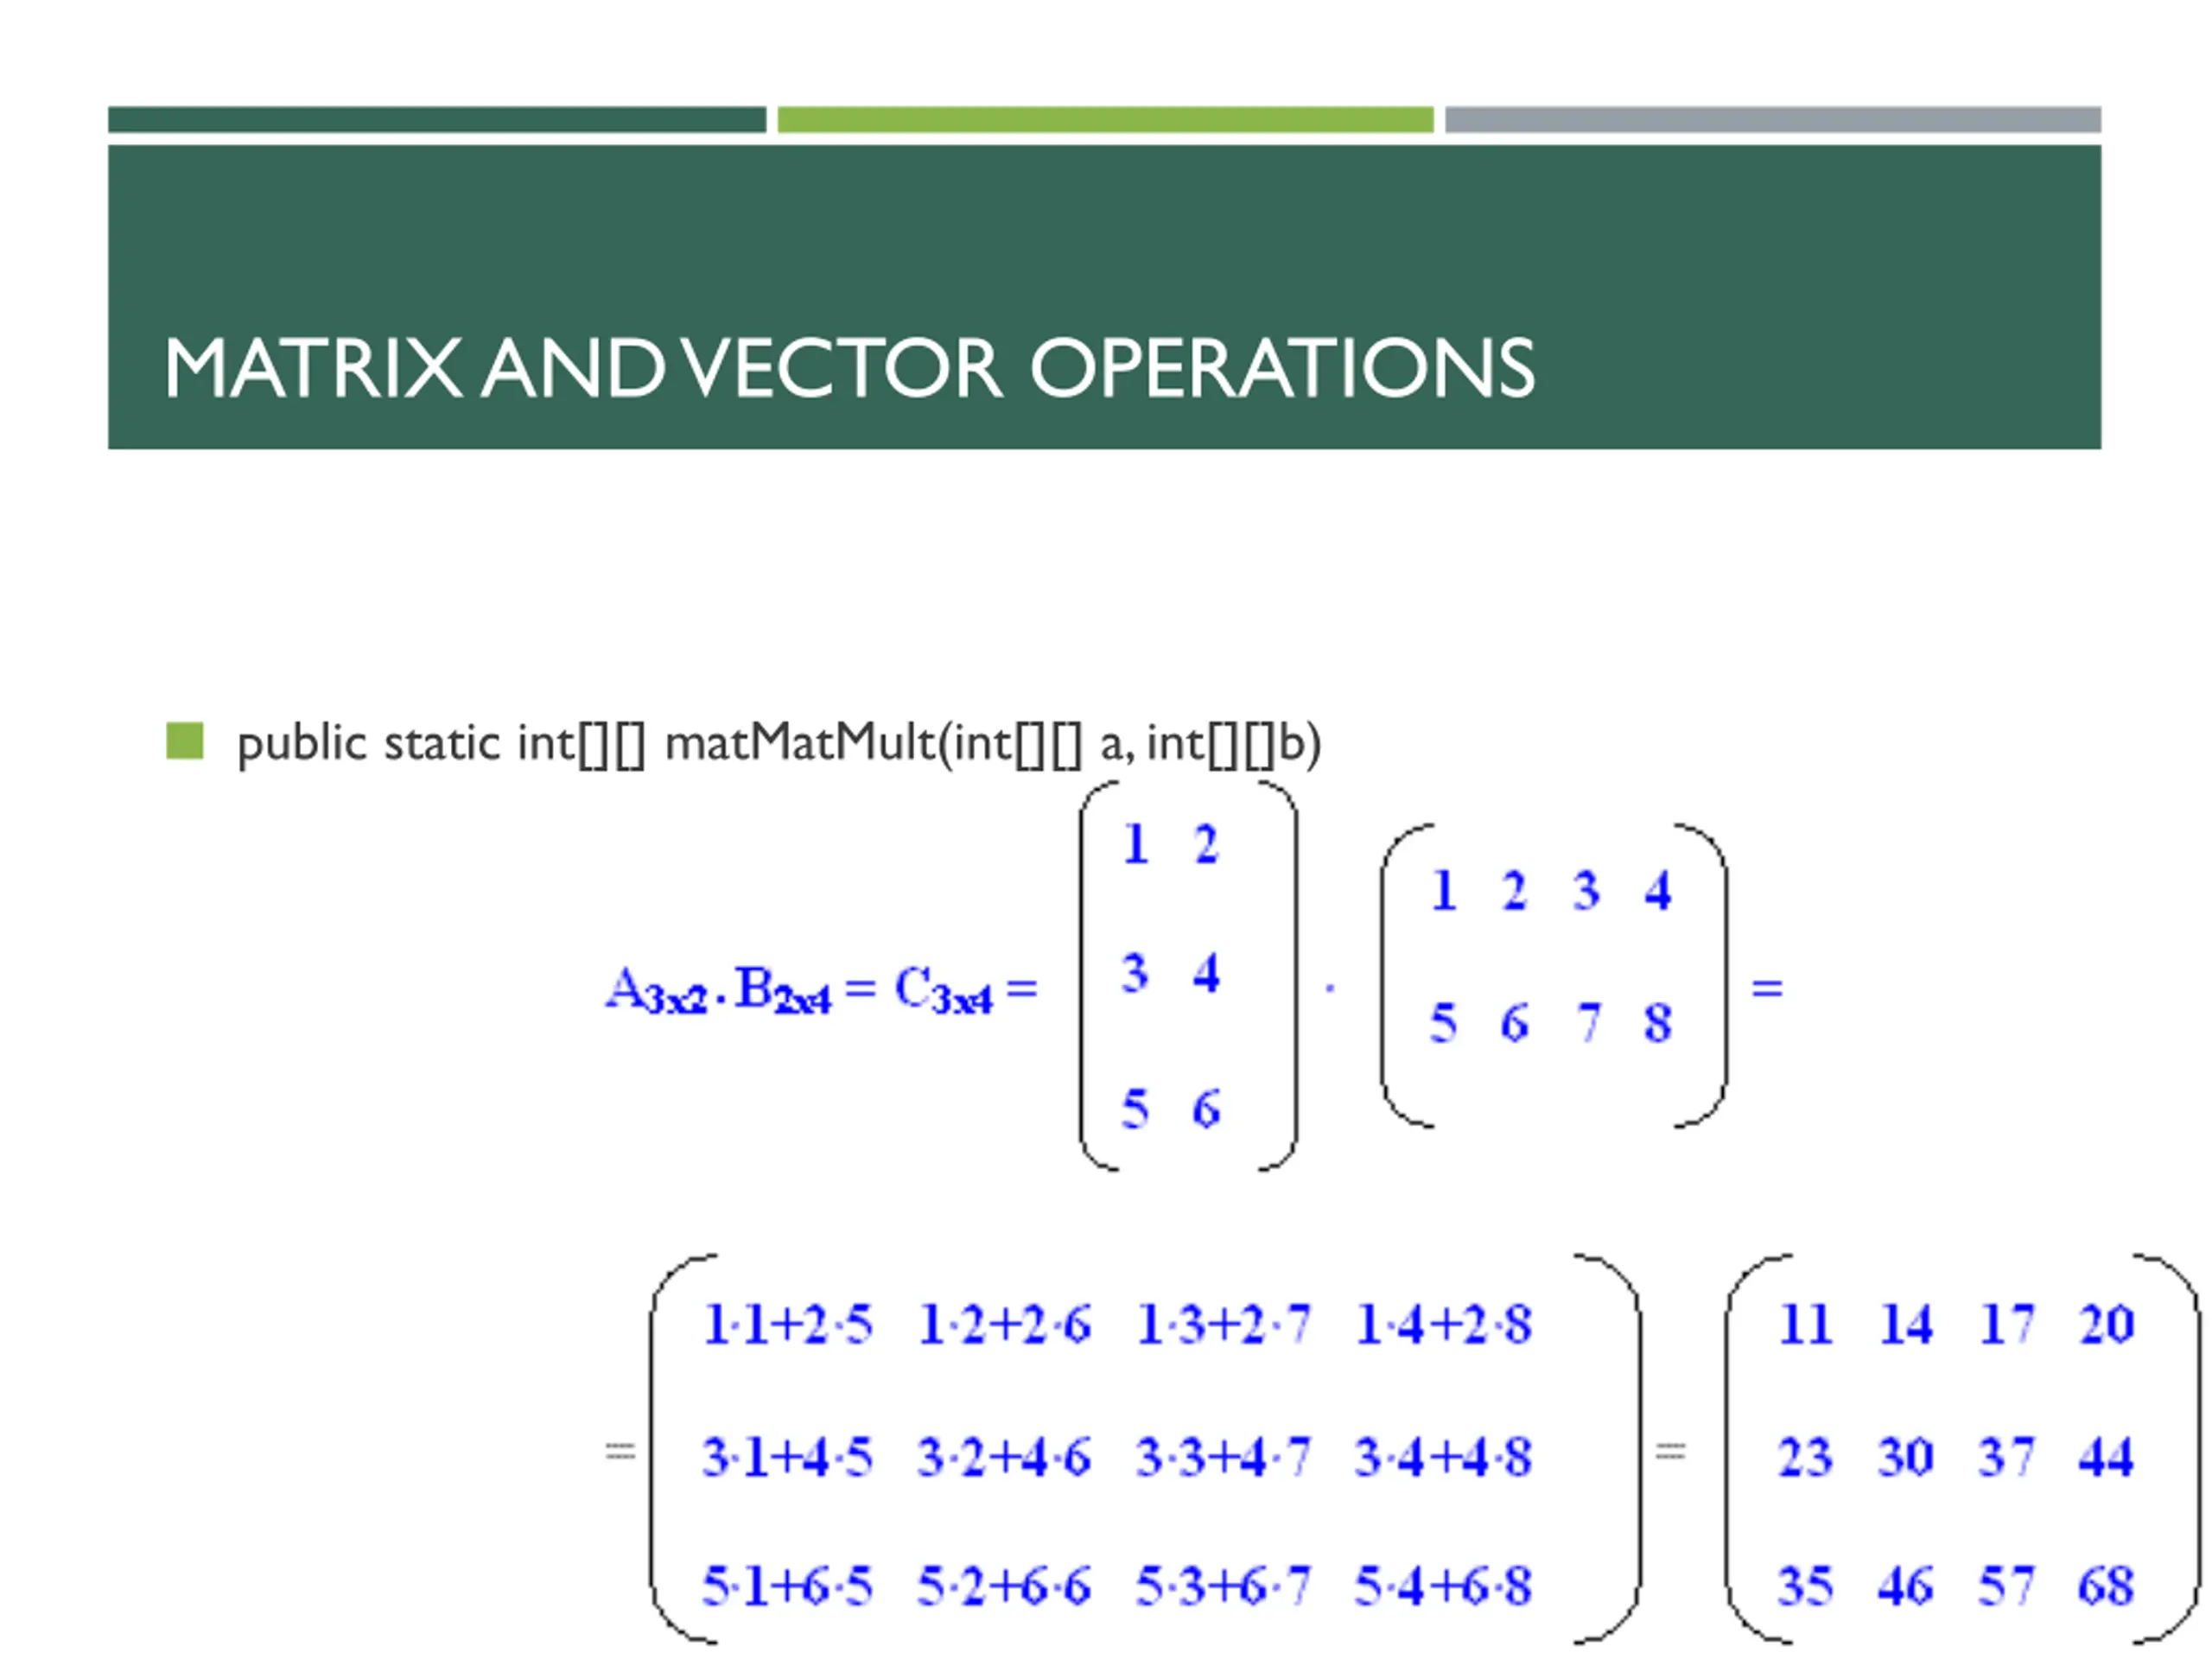Click the term "5·4+6·8"
The width and height of the screenshot is (2212, 1659).
[1443, 1586]
